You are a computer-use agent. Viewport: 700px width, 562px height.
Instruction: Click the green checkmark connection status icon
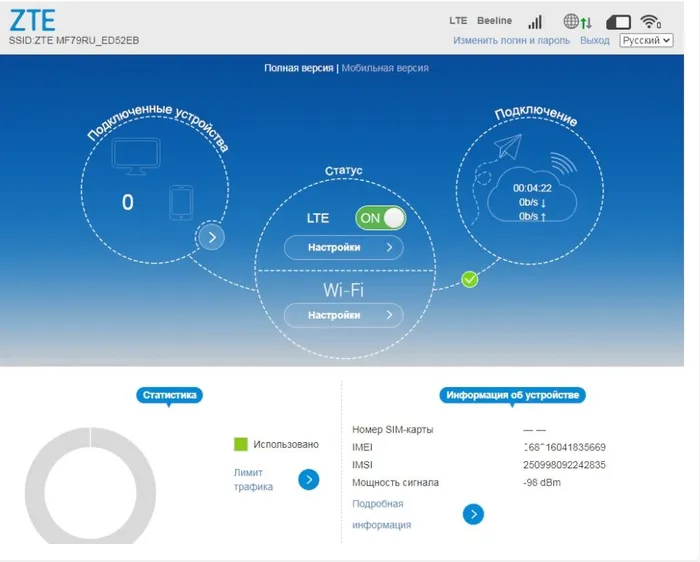470,279
